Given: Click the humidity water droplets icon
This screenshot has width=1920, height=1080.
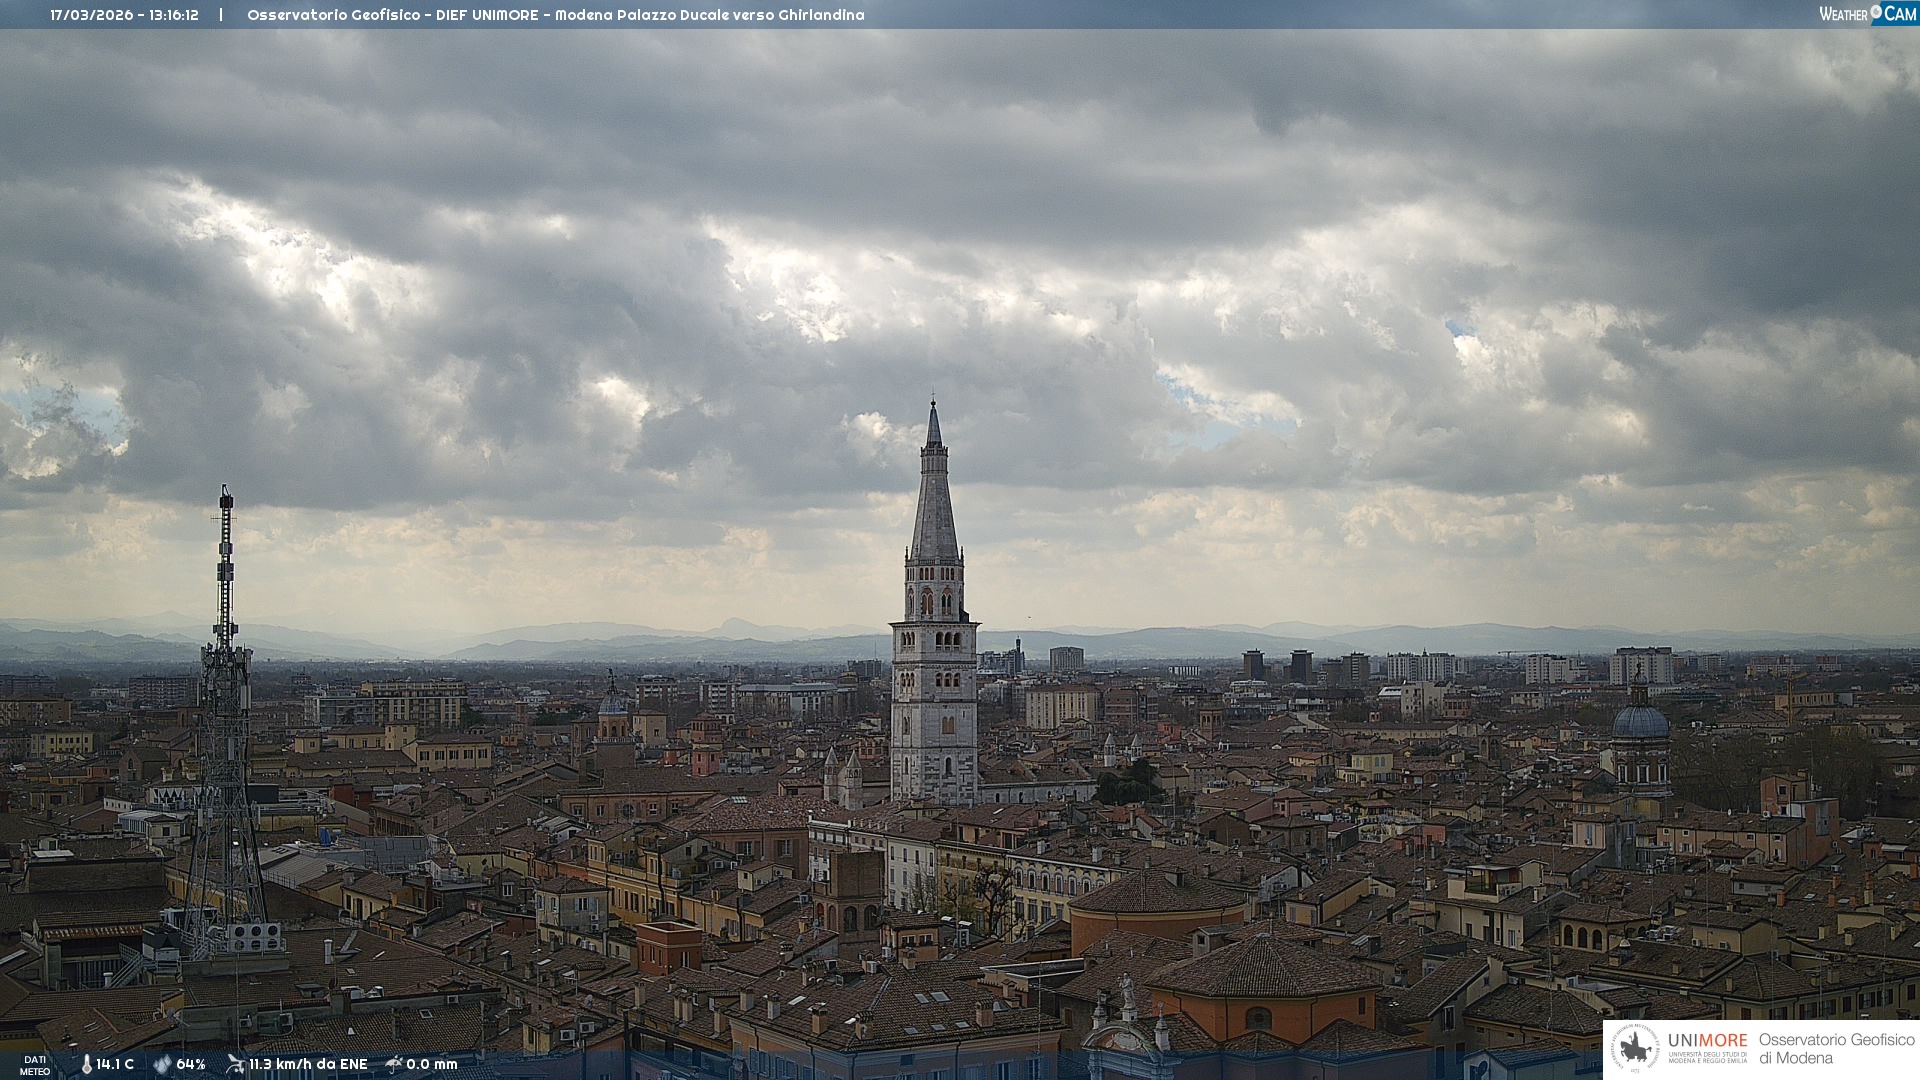Looking at the screenshot, I should 162,1064.
